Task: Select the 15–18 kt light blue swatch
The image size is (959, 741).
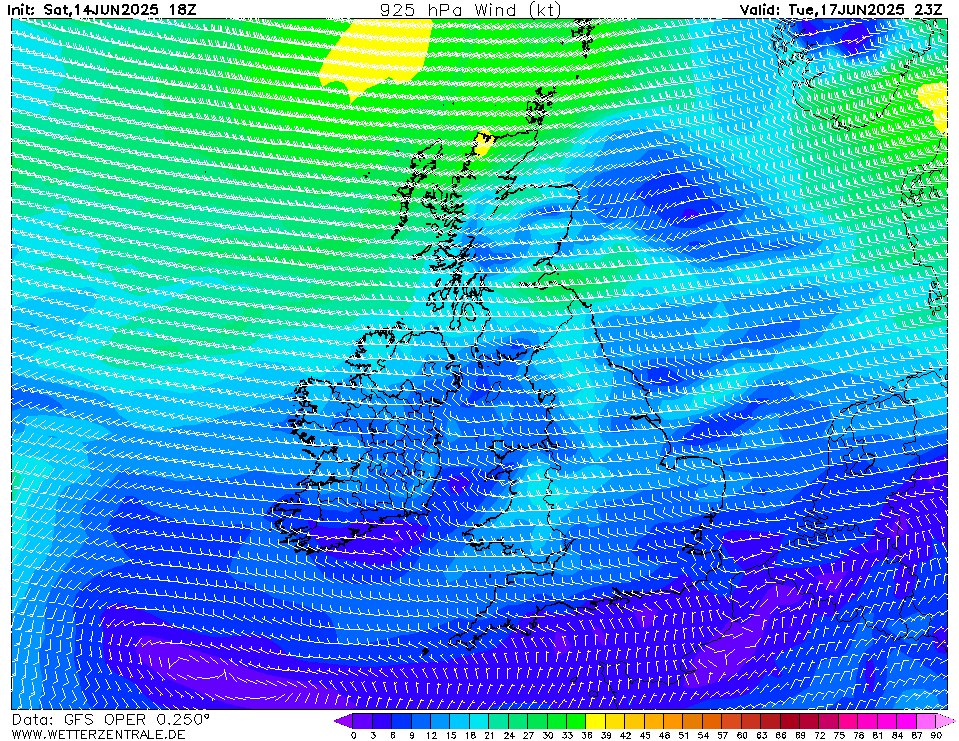Action: tap(460, 721)
